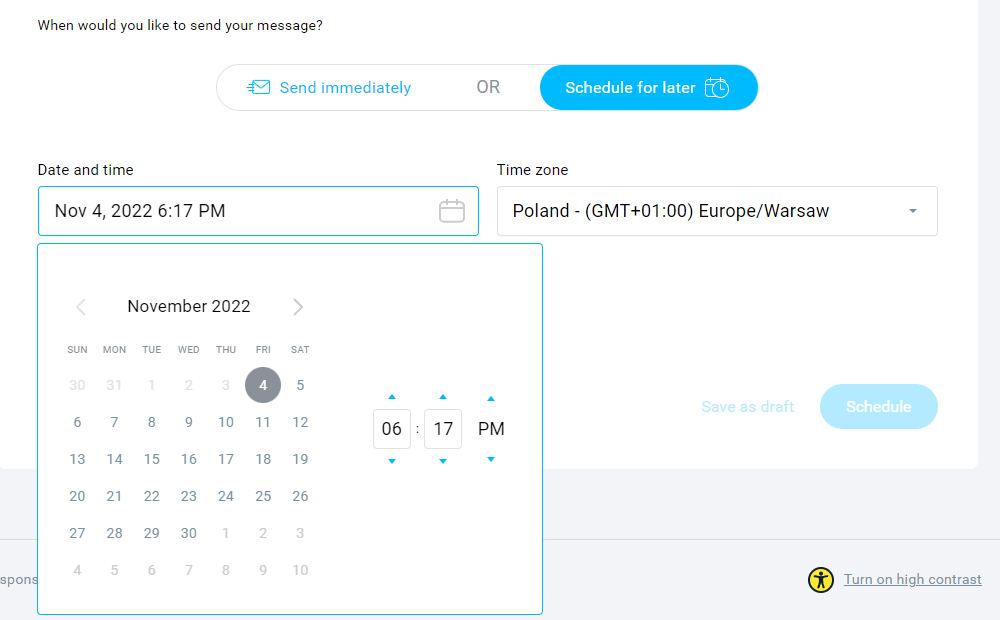
Task: Click the Schedule button
Action: [878, 406]
